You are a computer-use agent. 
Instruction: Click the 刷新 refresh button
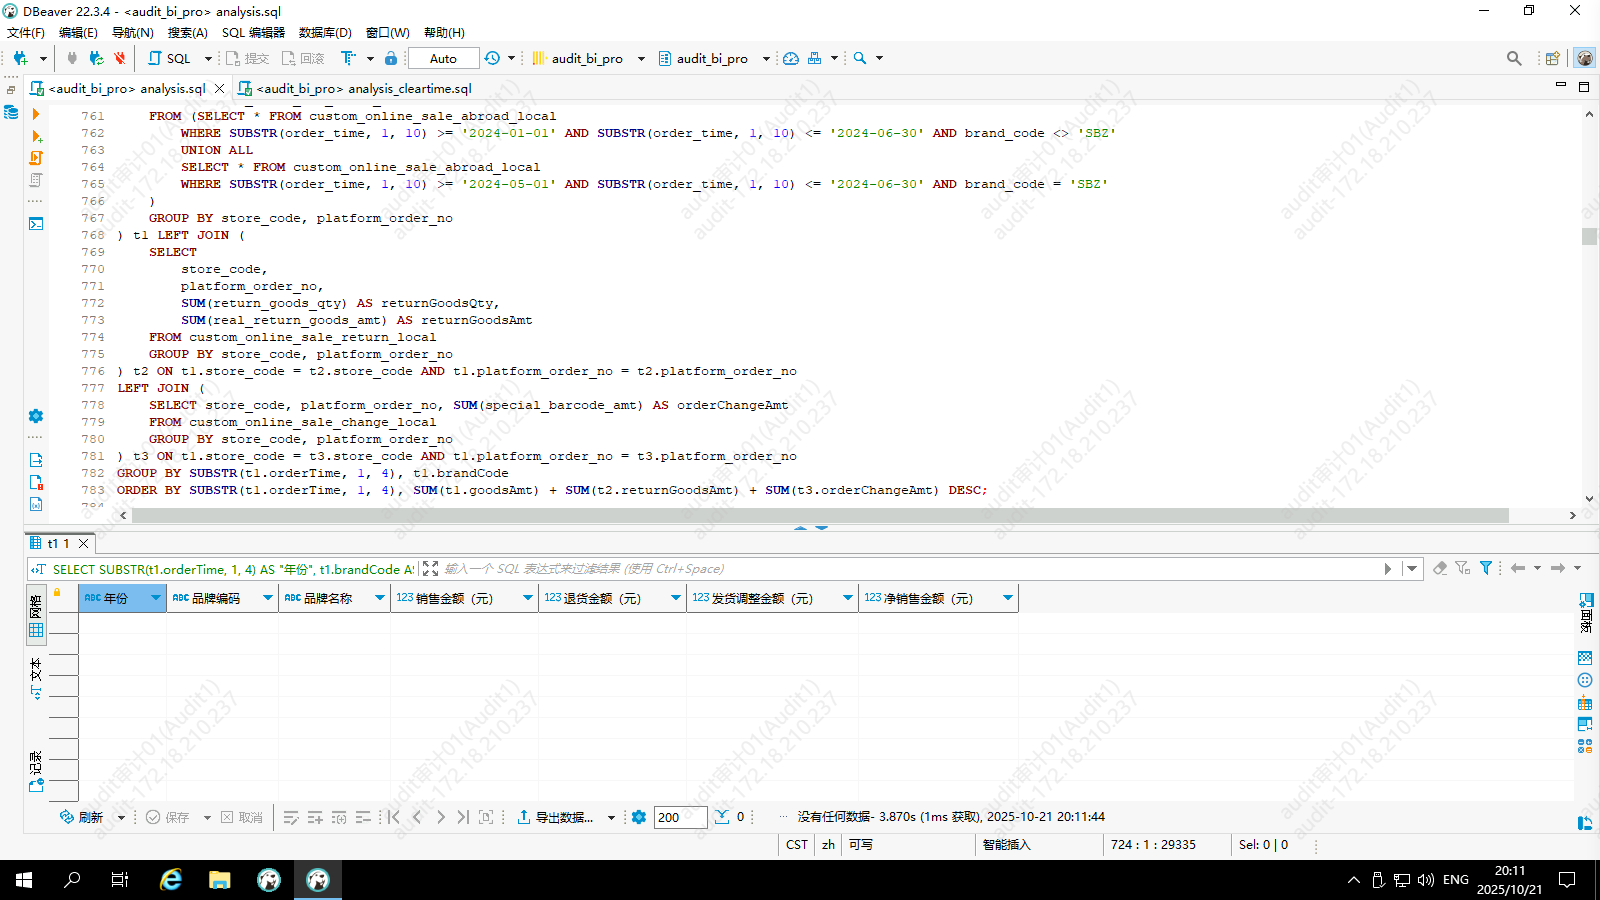[81, 817]
